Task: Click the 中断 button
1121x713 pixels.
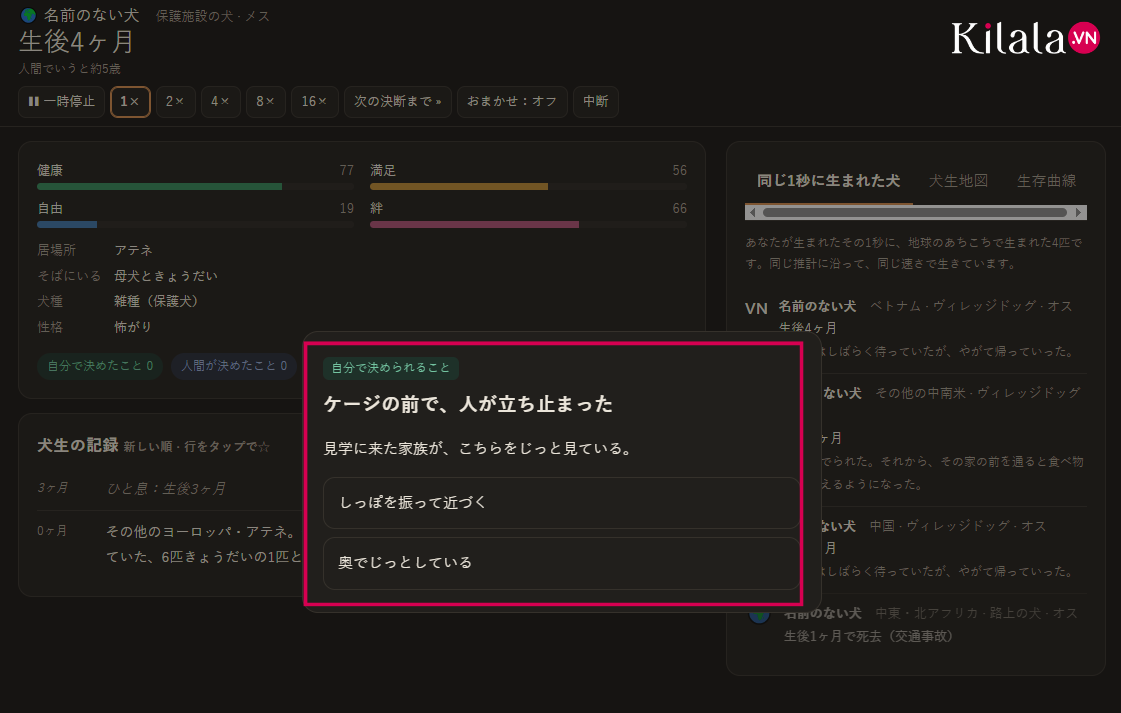Action: tap(596, 102)
